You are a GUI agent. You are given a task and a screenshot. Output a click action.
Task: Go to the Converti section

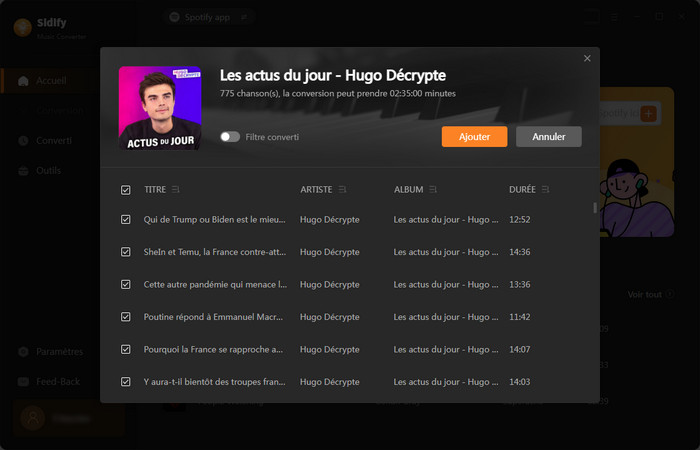52,140
